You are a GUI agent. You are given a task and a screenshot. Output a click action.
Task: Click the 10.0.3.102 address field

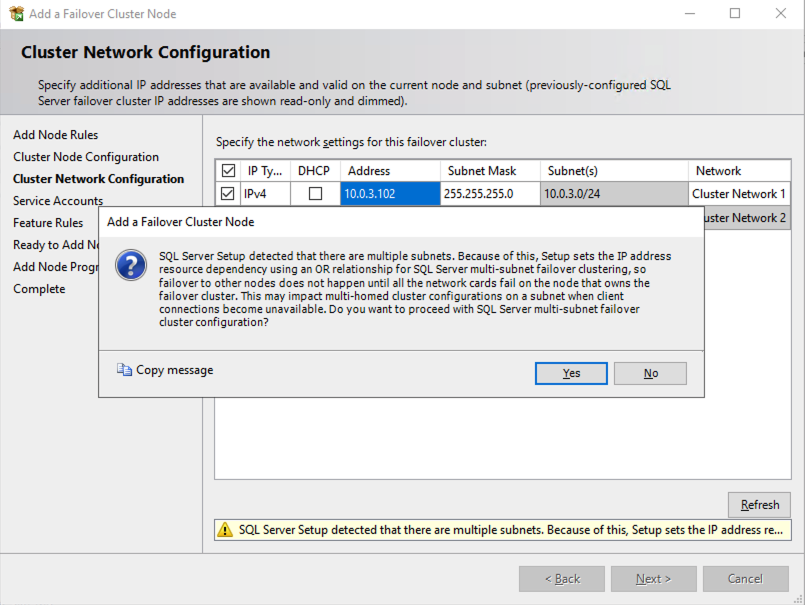389,194
